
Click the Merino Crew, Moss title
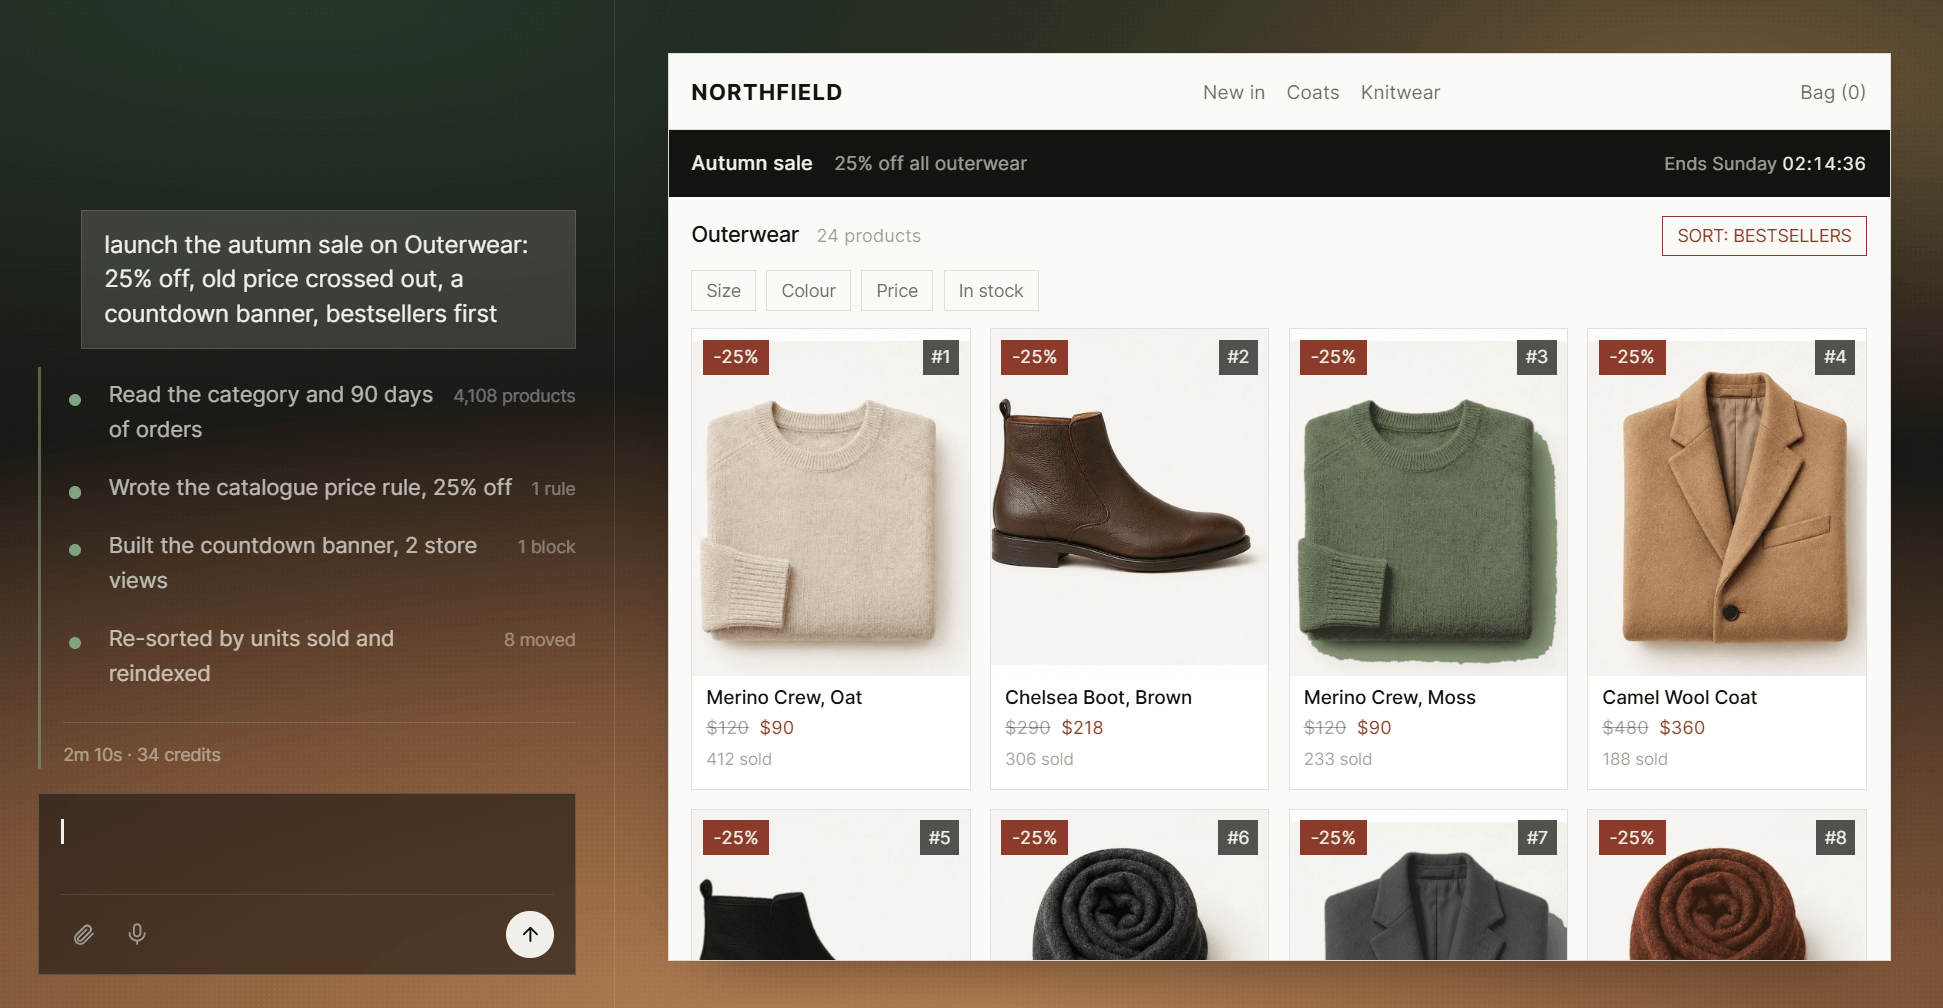point(1390,697)
